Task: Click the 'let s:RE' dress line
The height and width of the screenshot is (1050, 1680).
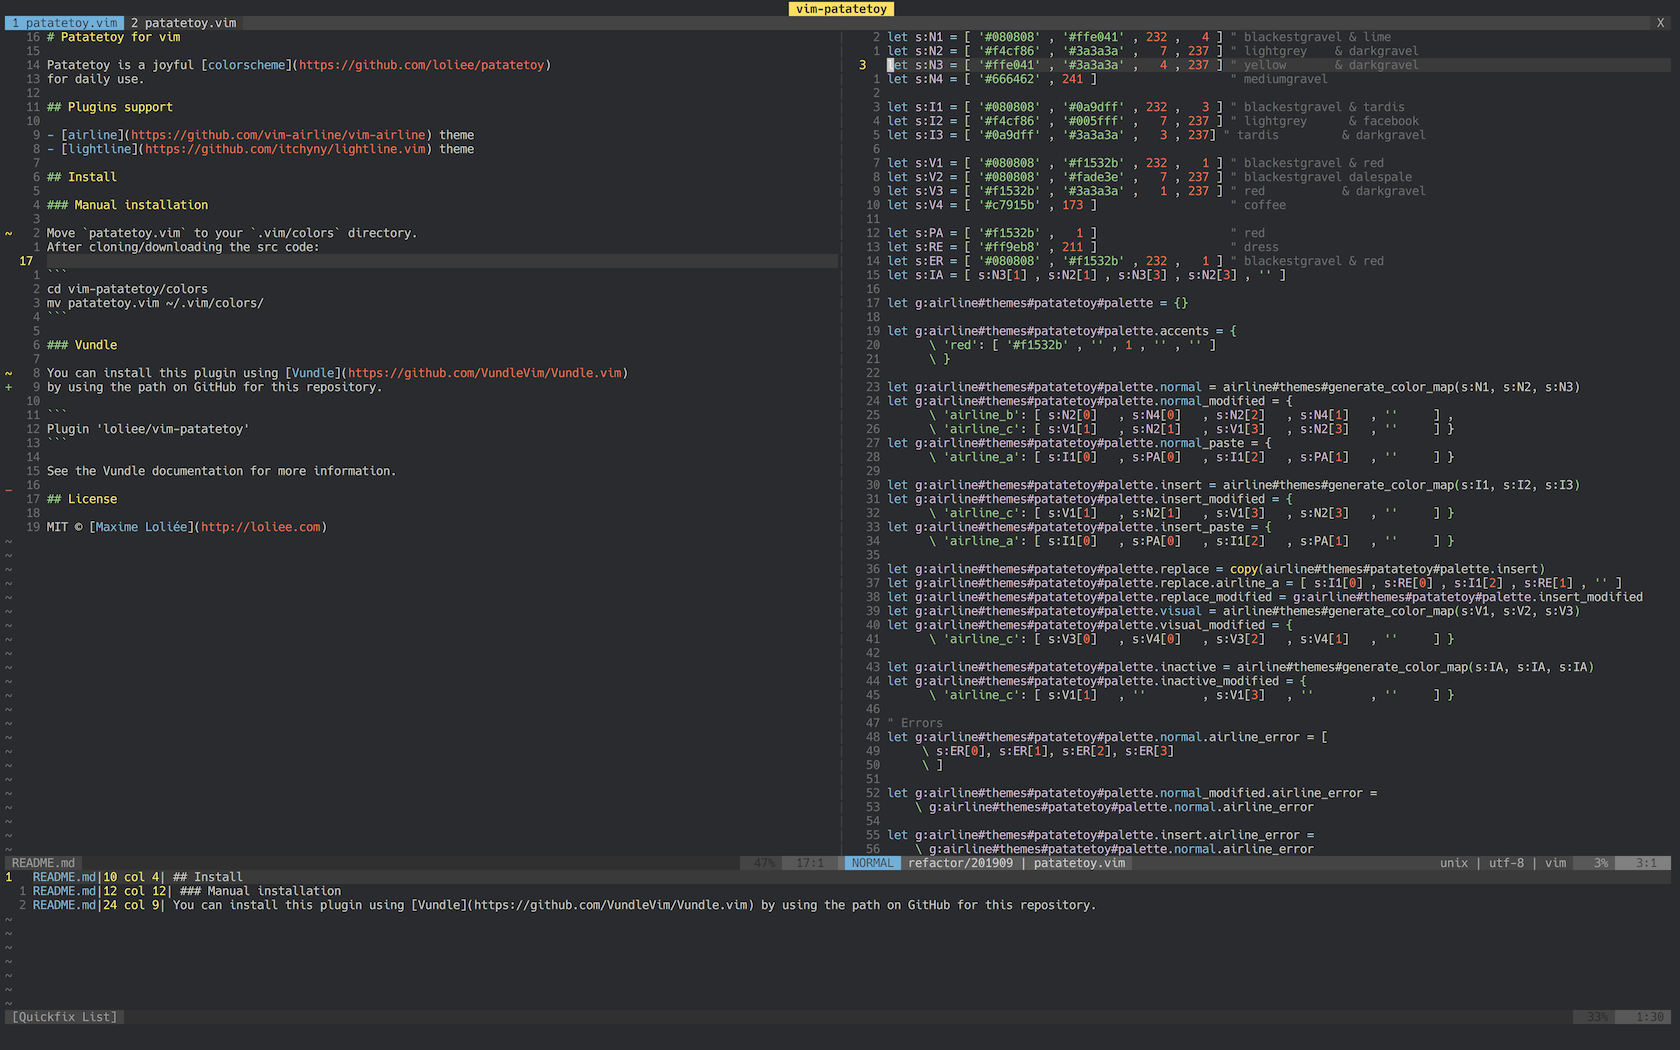Action: (x=1083, y=247)
